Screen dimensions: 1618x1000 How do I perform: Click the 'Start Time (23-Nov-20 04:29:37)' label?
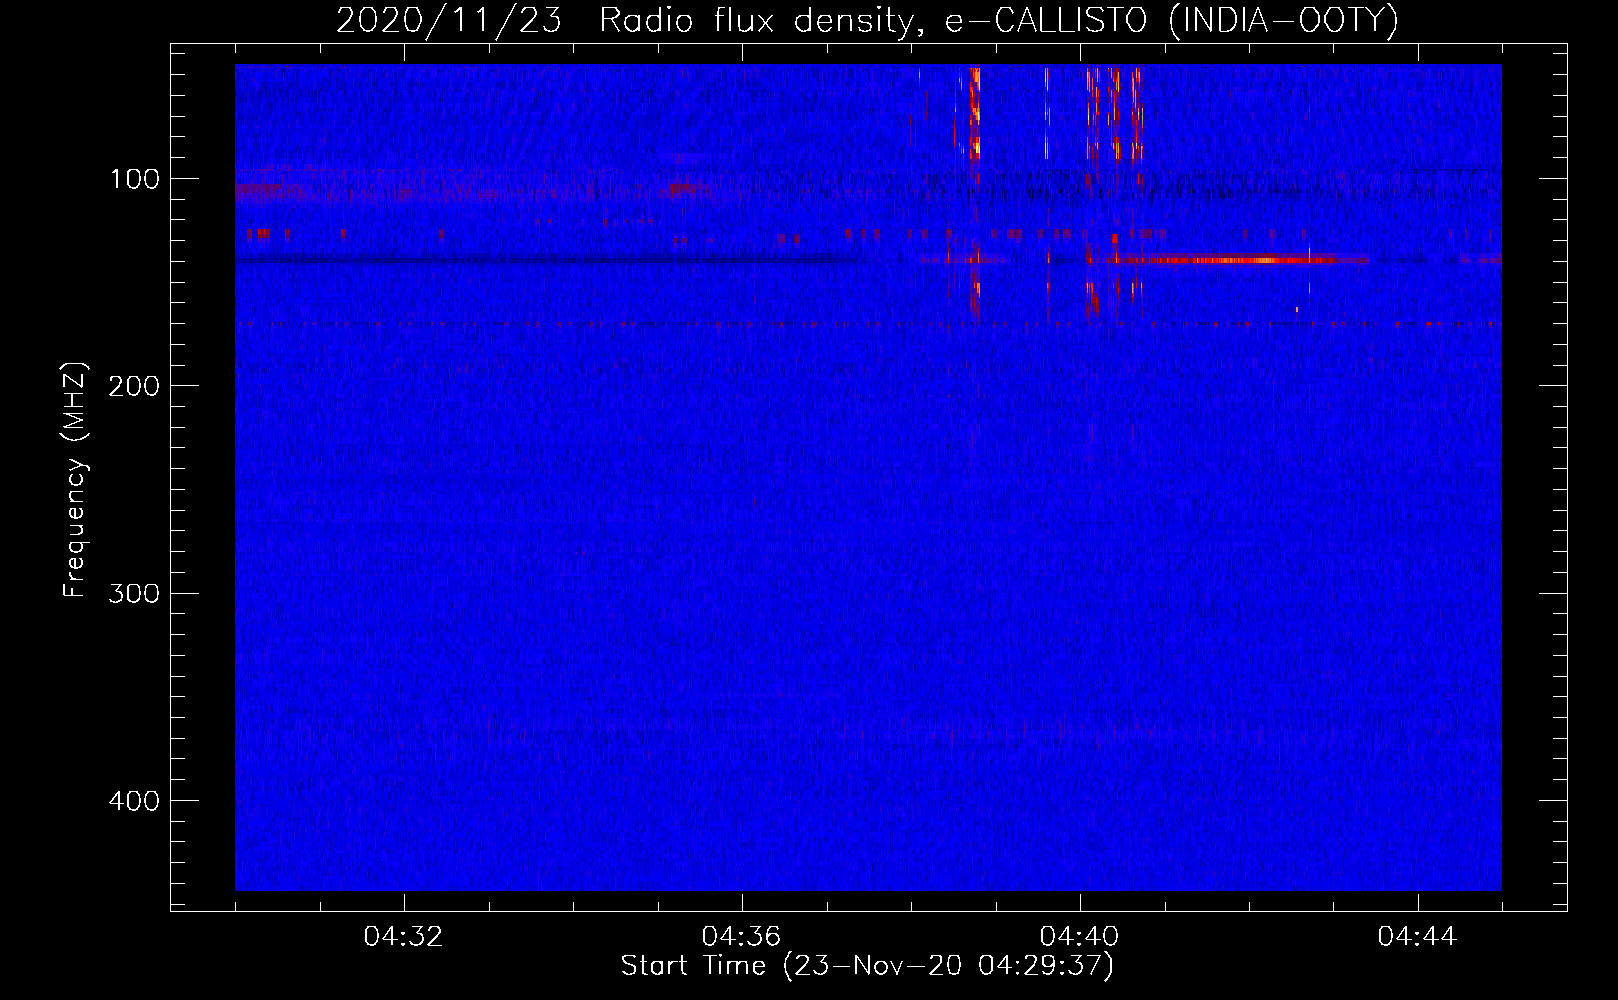click(867, 967)
